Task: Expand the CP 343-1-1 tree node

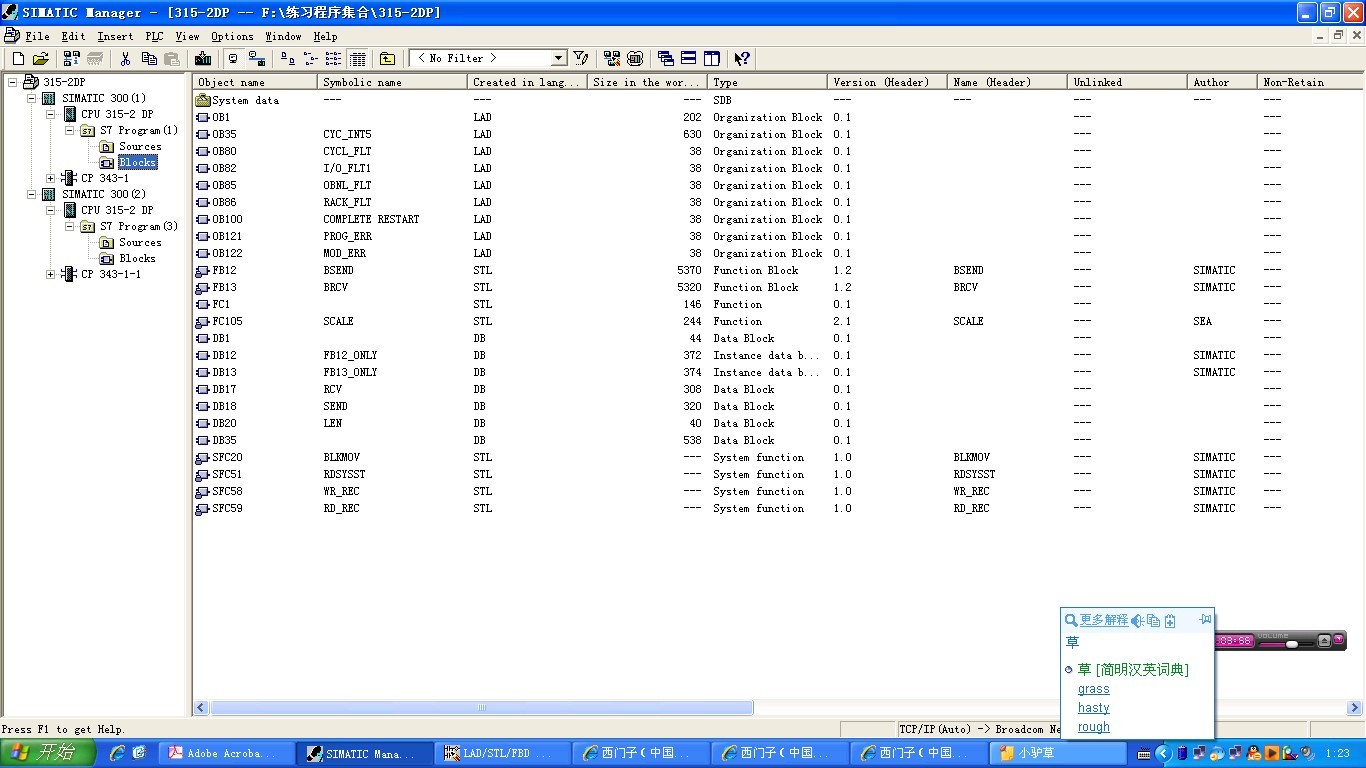Action: point(51,274)
